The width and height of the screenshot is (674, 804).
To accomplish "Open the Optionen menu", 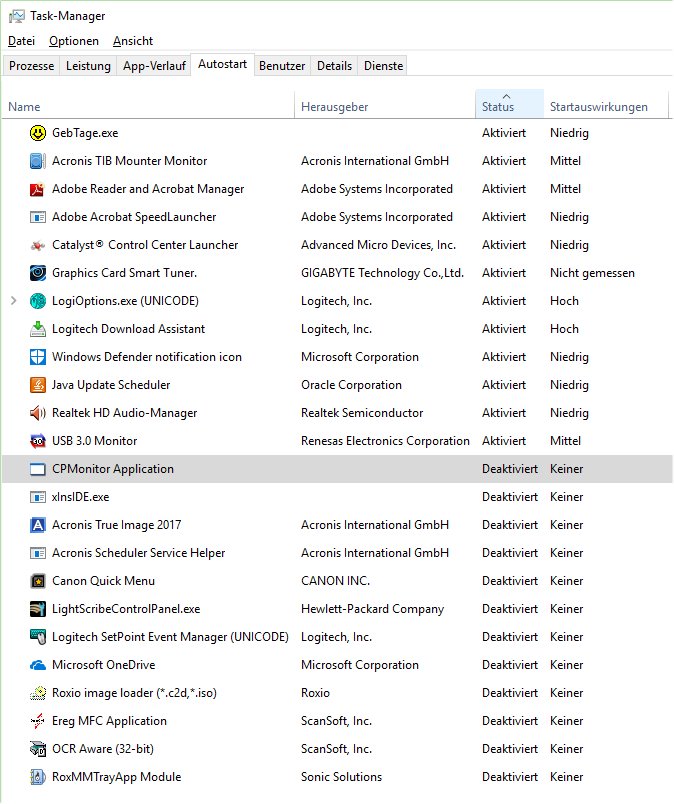I will click(x=74, y=41).
